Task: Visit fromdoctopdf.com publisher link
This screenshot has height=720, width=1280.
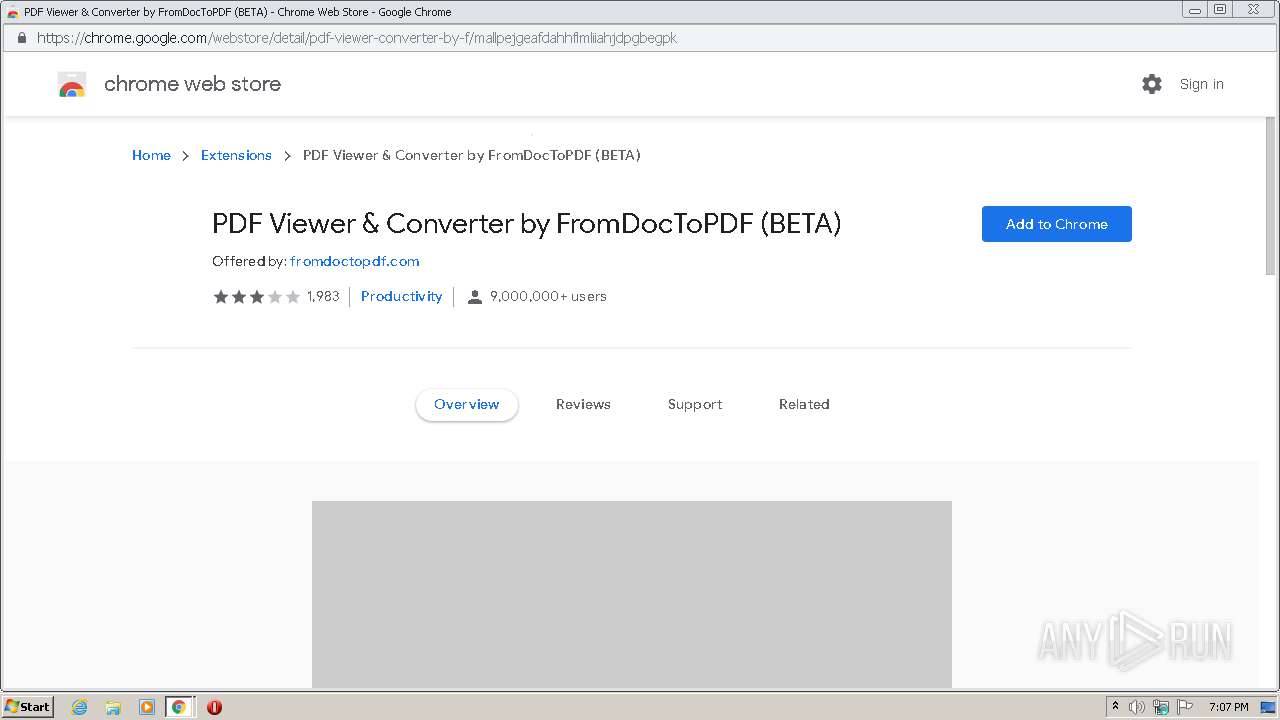Action: click(354, 261)
